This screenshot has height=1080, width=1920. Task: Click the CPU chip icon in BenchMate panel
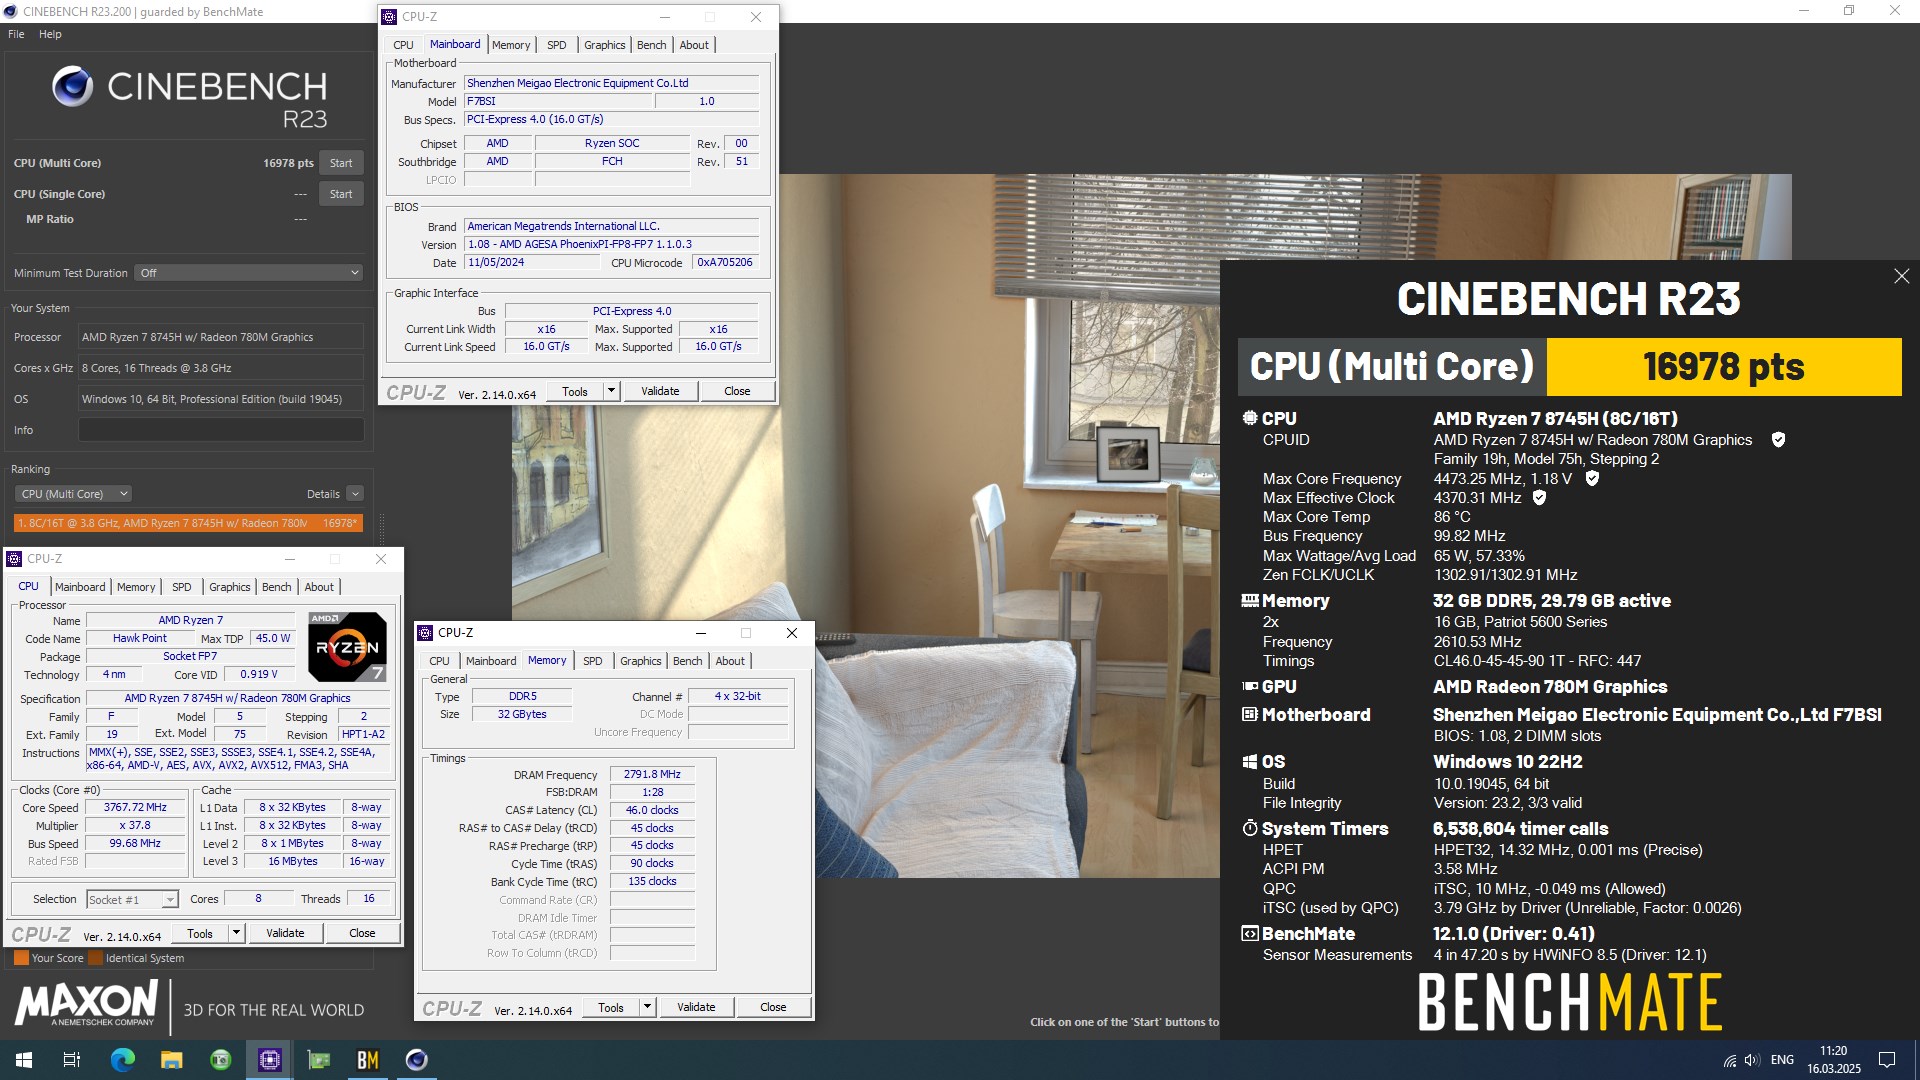1250,418
